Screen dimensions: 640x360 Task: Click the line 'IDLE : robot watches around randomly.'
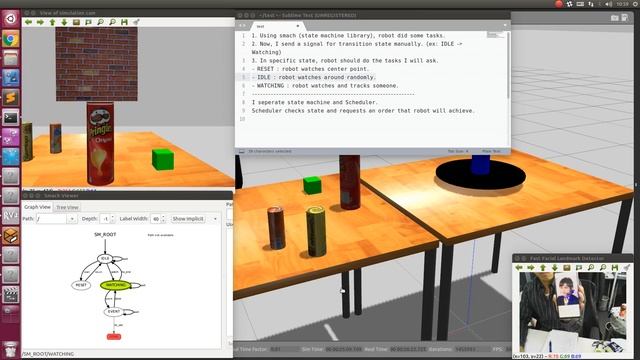pos(313,77)
